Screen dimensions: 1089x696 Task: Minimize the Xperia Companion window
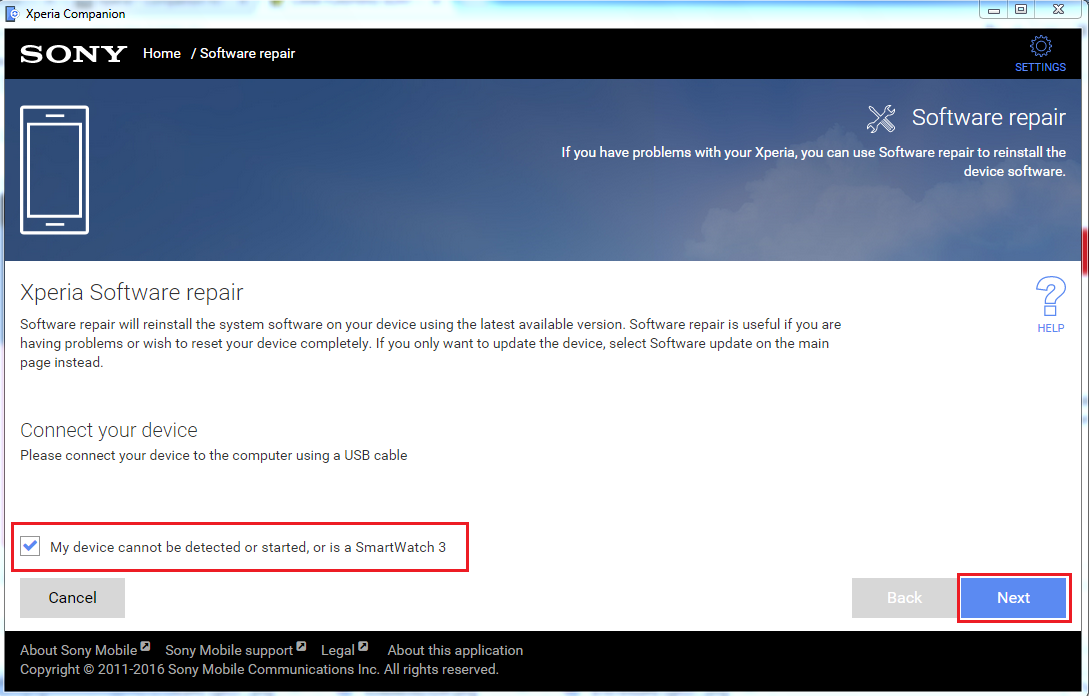(994, 10)
